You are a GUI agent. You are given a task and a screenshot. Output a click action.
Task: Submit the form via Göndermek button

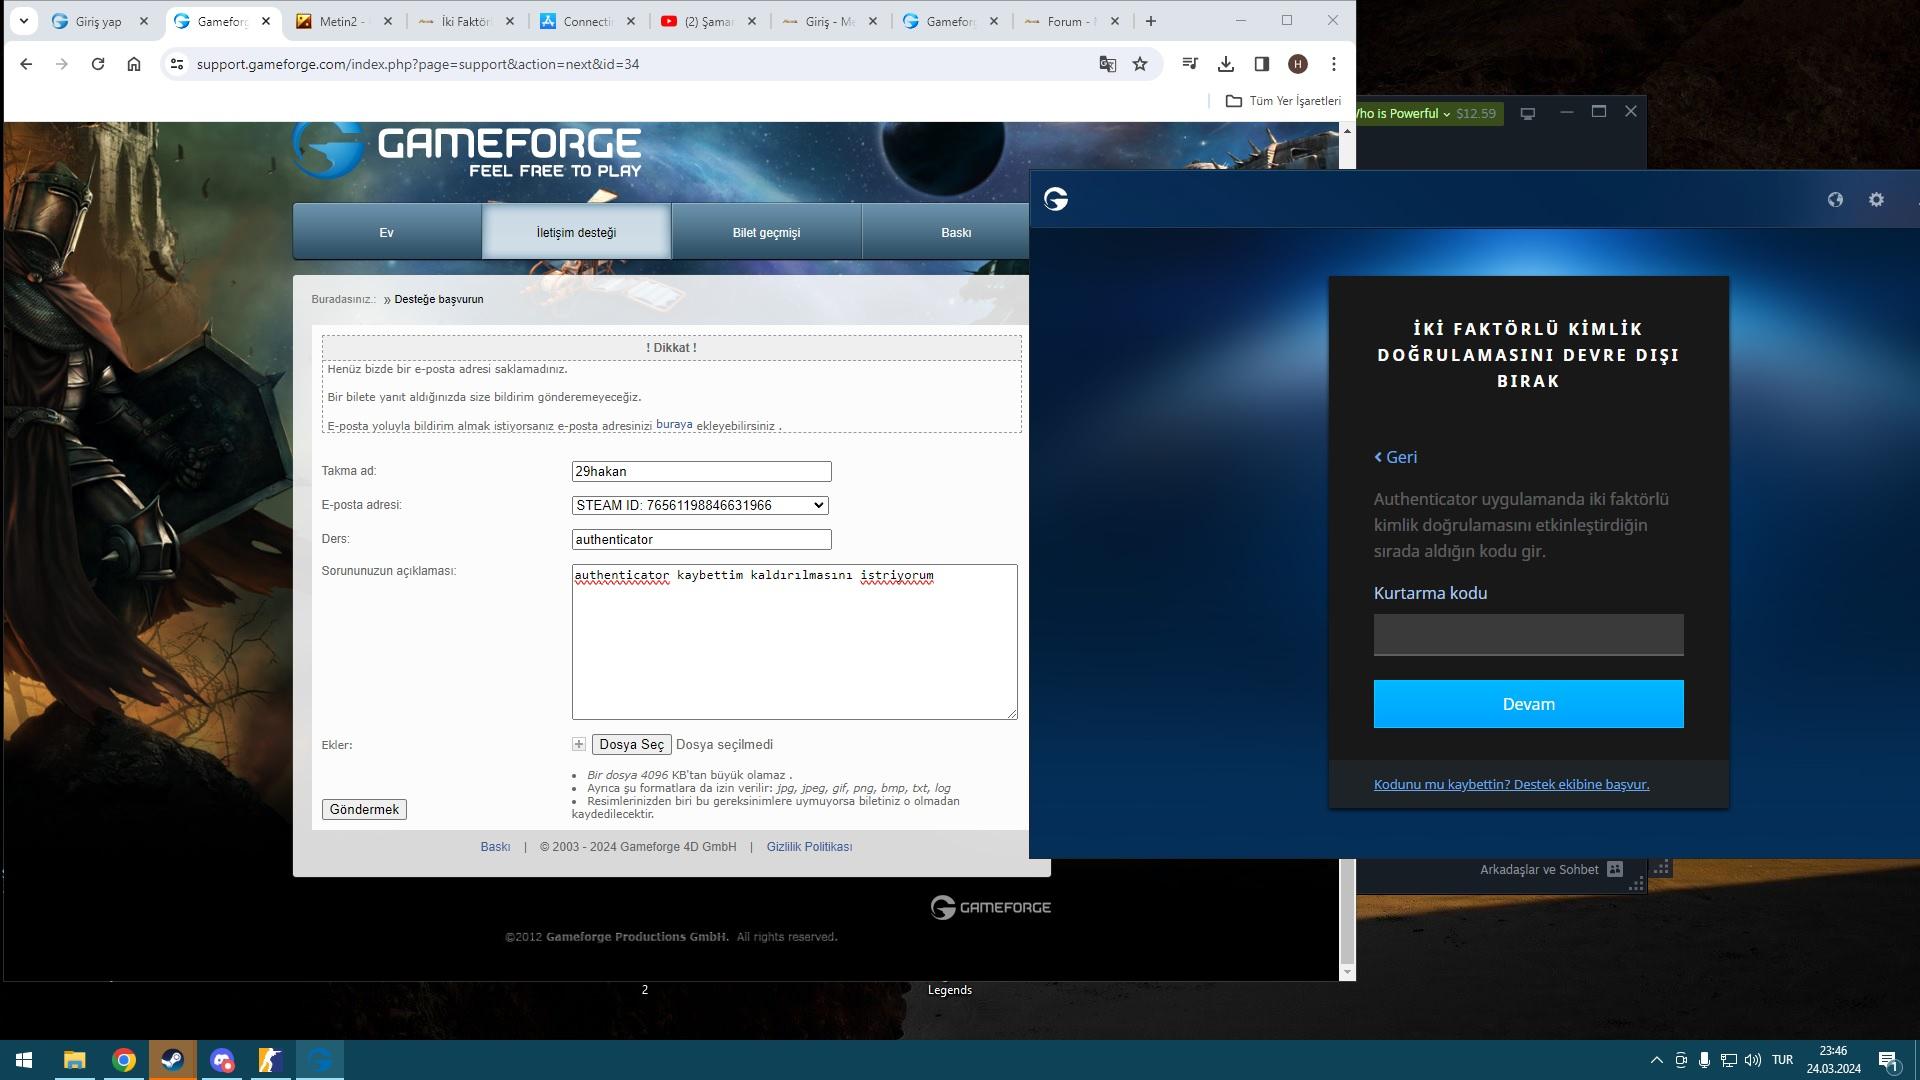point(364,809)
